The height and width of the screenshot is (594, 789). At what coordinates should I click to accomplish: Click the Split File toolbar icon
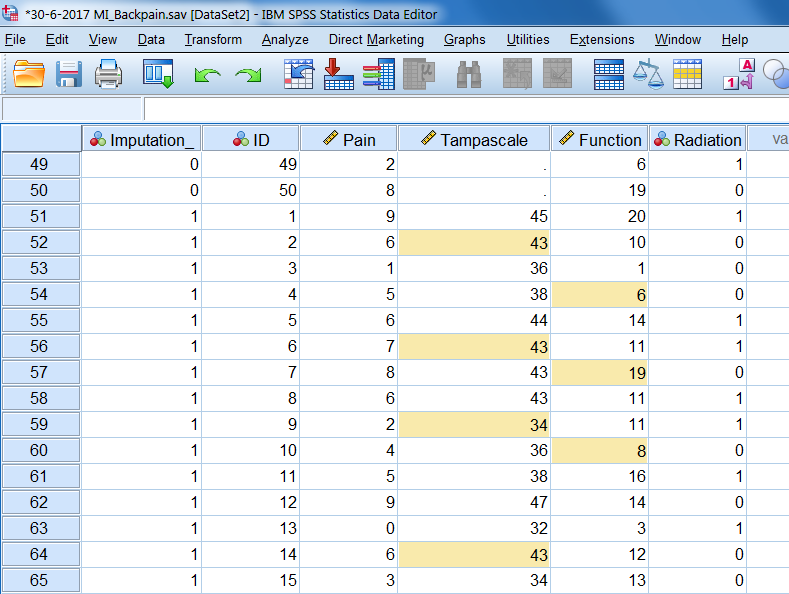[609, 73]
